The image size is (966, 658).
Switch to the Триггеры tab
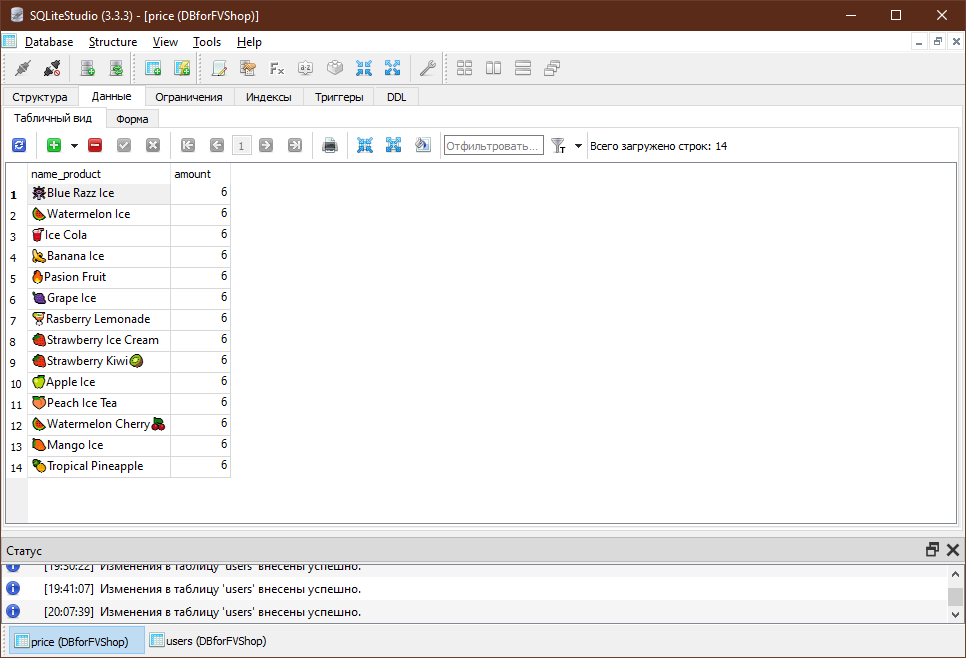coord(339,97)
